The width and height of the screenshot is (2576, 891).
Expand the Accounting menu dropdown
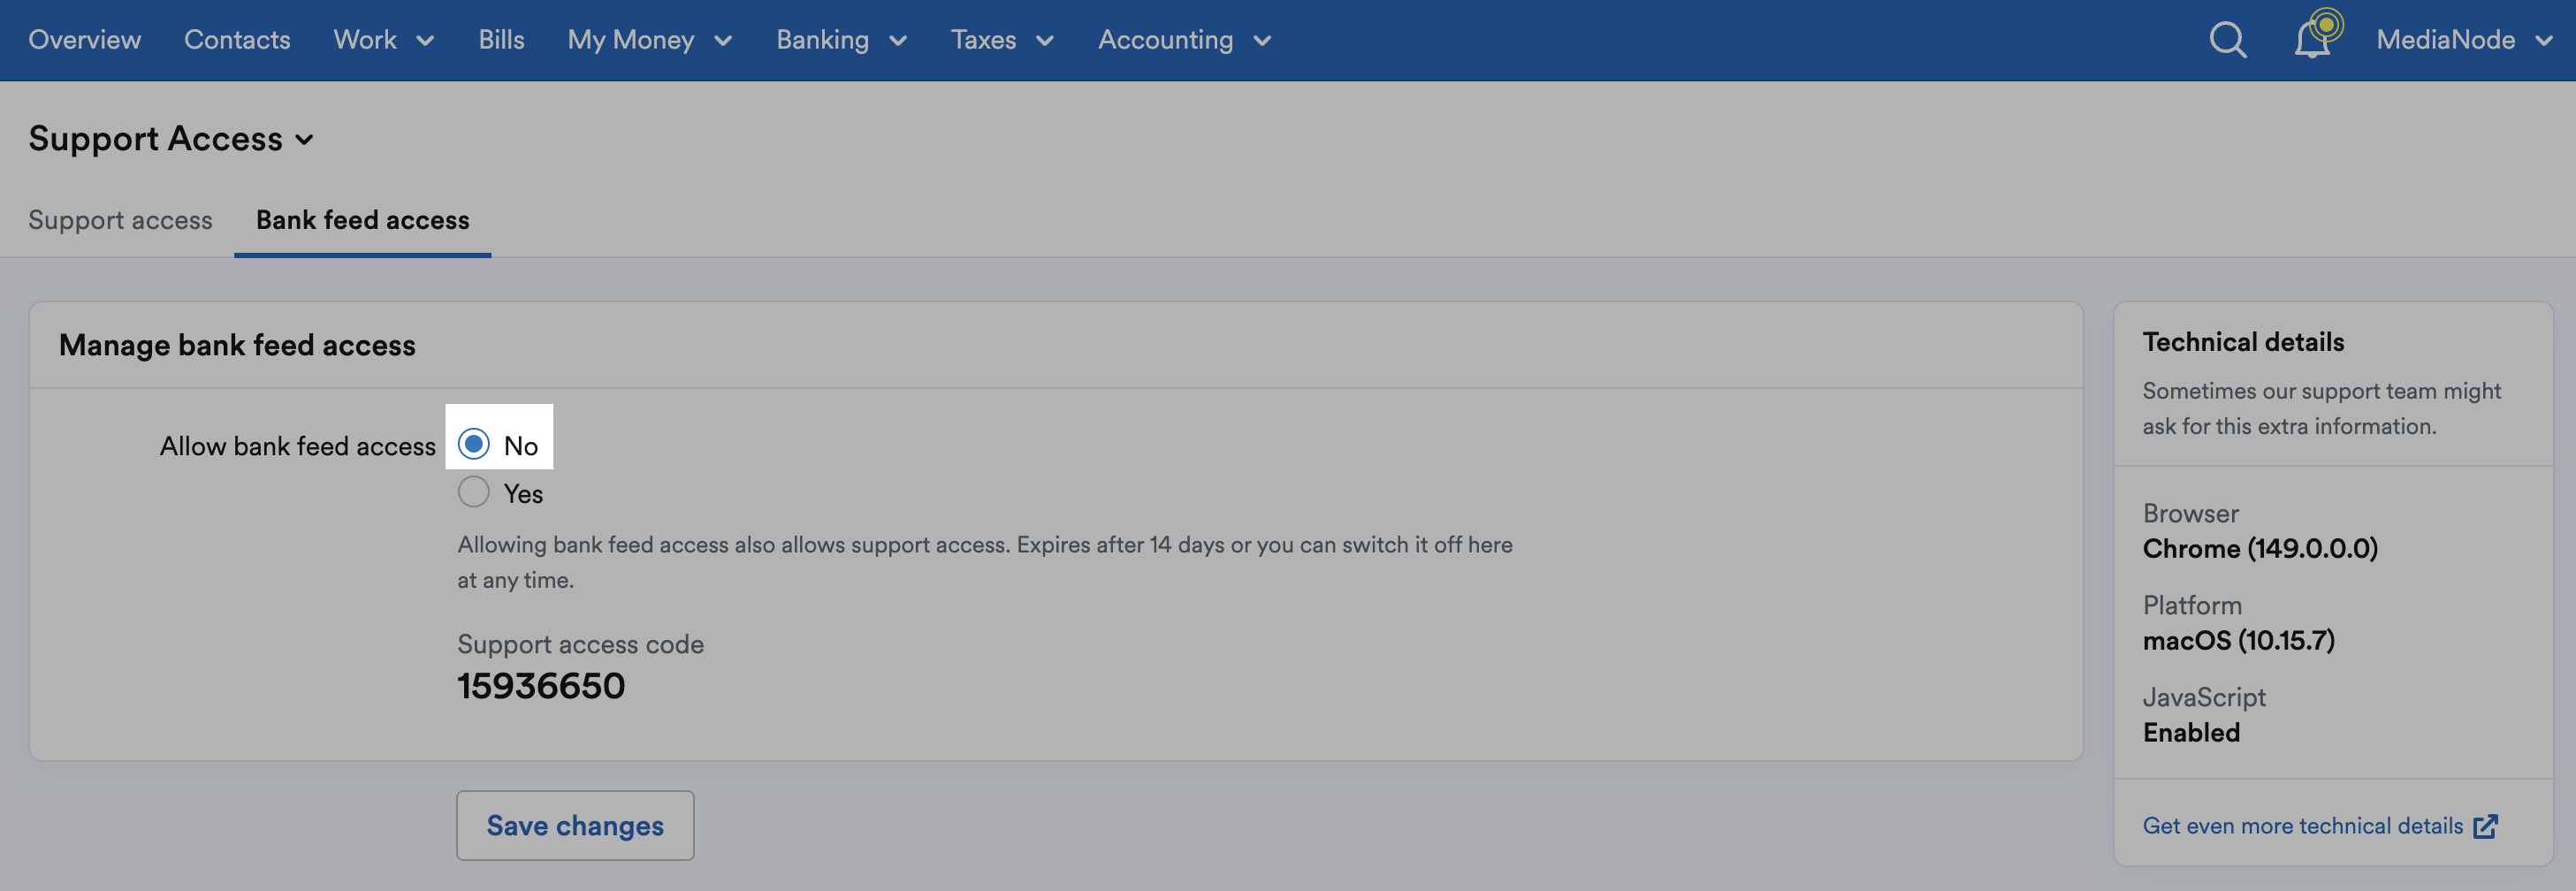(1184, 40)
